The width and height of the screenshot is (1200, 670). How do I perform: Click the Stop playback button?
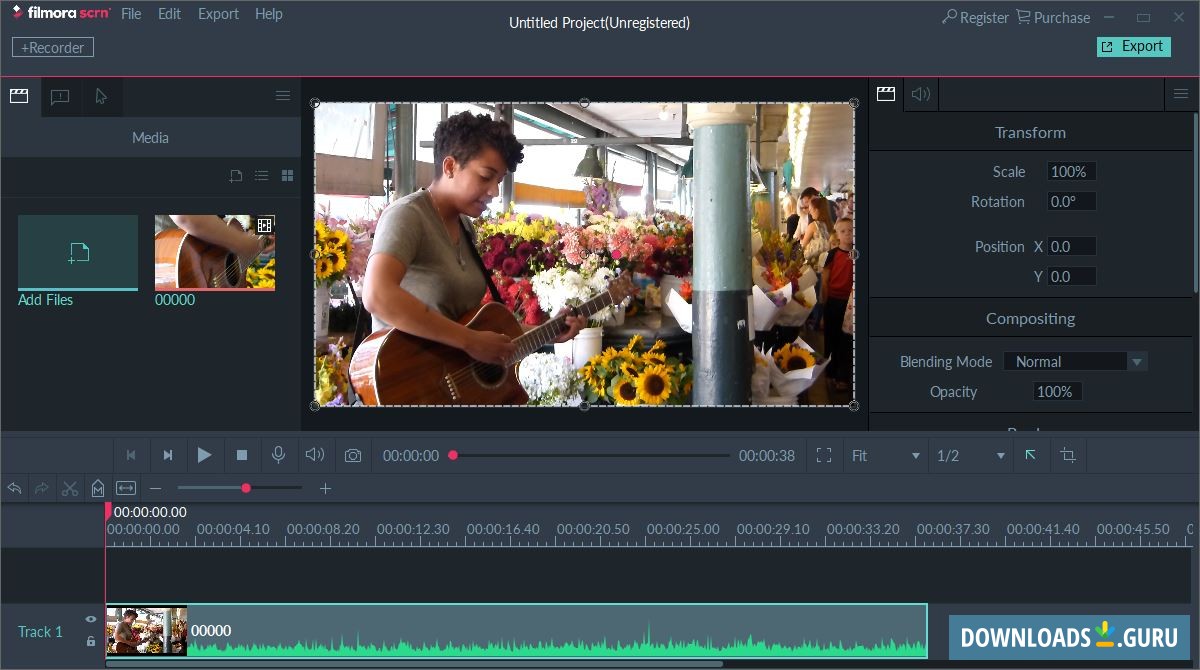242,455
